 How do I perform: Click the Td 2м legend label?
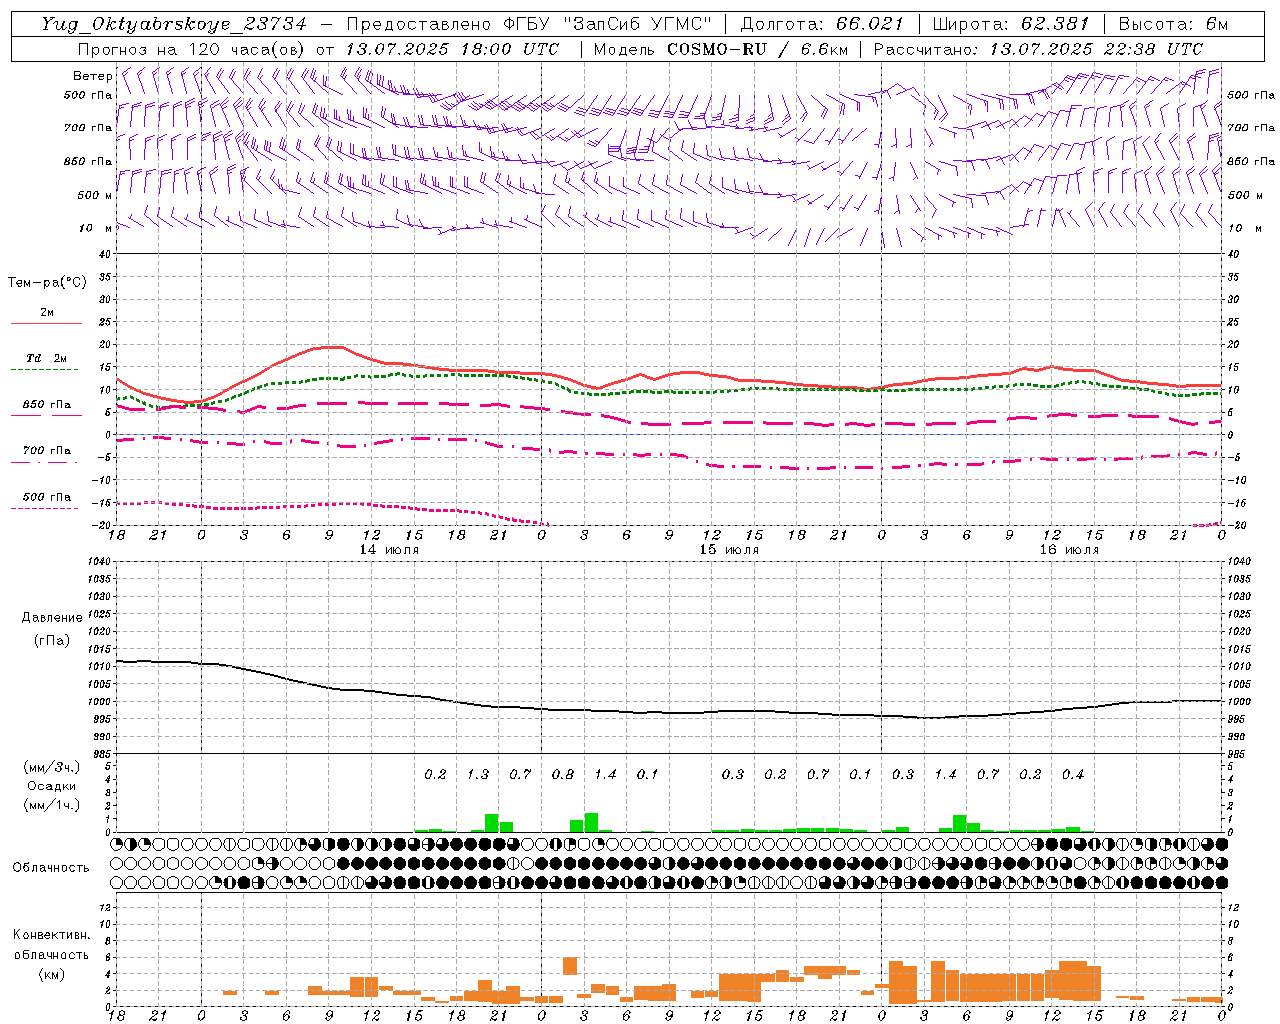coord(46,358)
